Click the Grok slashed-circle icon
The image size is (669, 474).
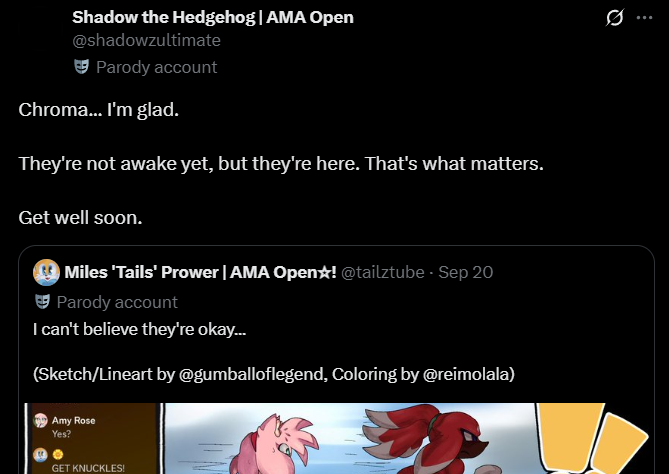tap(615, 17)
